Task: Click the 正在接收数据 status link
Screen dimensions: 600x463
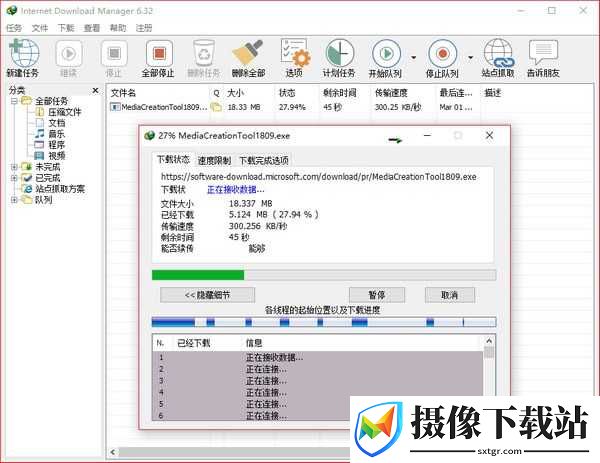Action: tap(236, 190)
